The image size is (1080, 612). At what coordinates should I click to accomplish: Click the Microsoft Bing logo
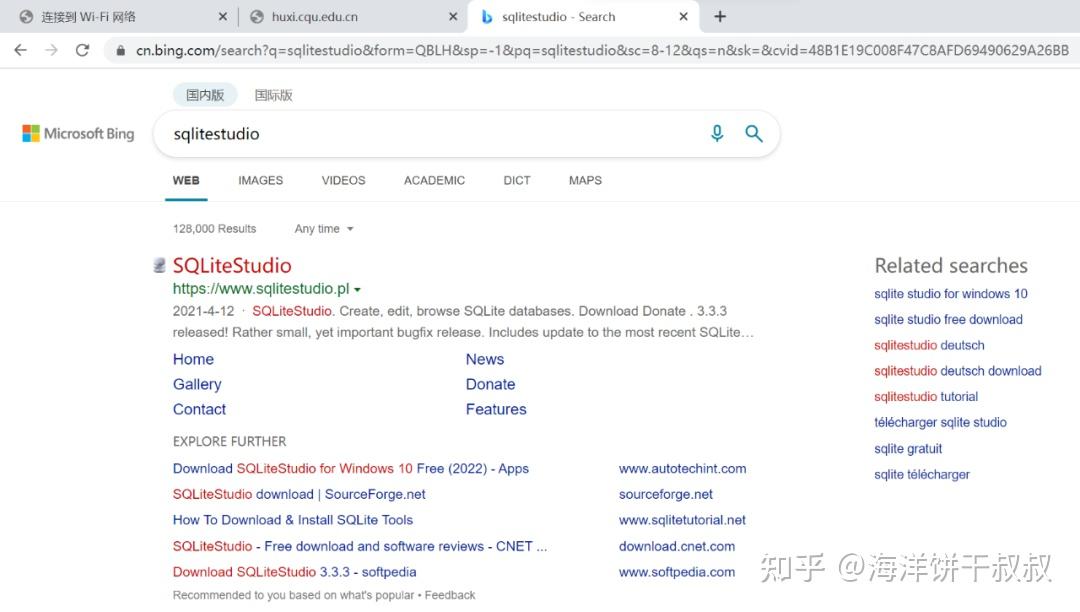click(x=77, y=133)
